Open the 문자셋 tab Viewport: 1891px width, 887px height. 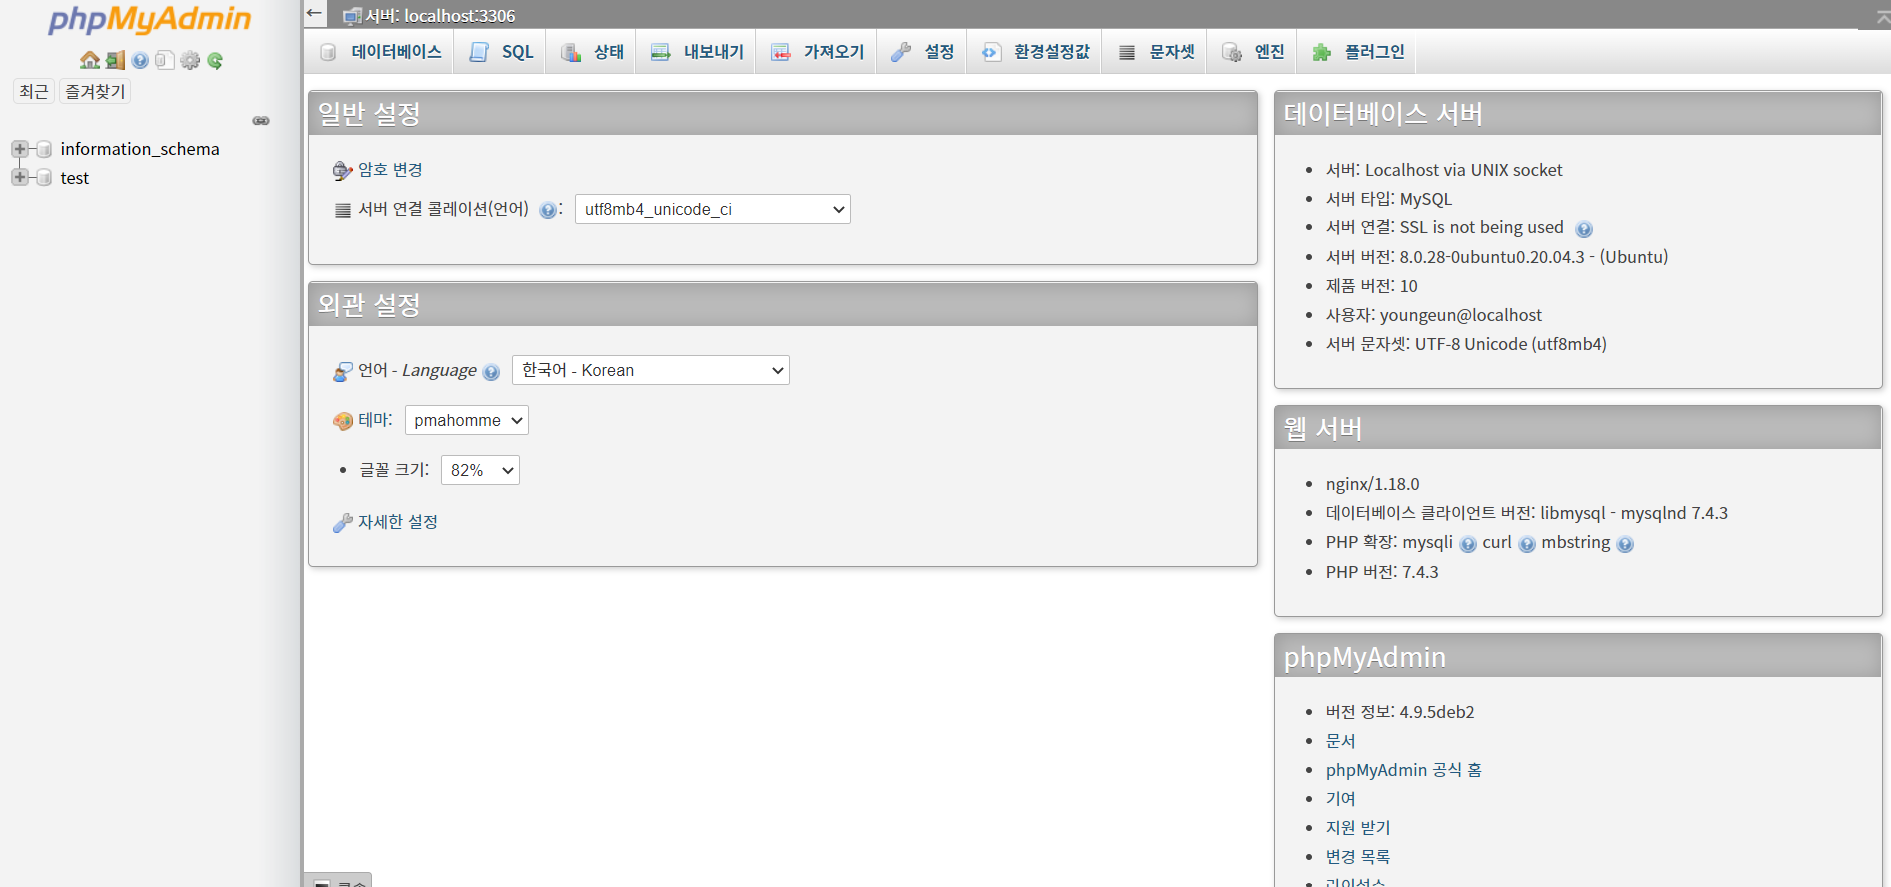pyautogui.click(x=1154, y=52)
